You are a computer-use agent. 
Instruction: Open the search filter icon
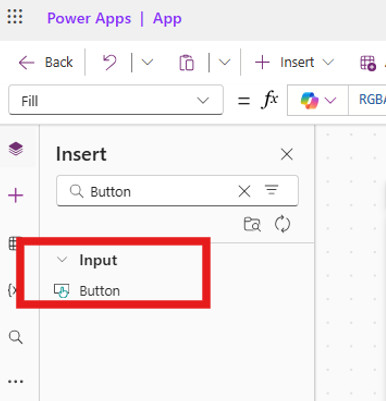pyautogui.click(x=272, y=190)
